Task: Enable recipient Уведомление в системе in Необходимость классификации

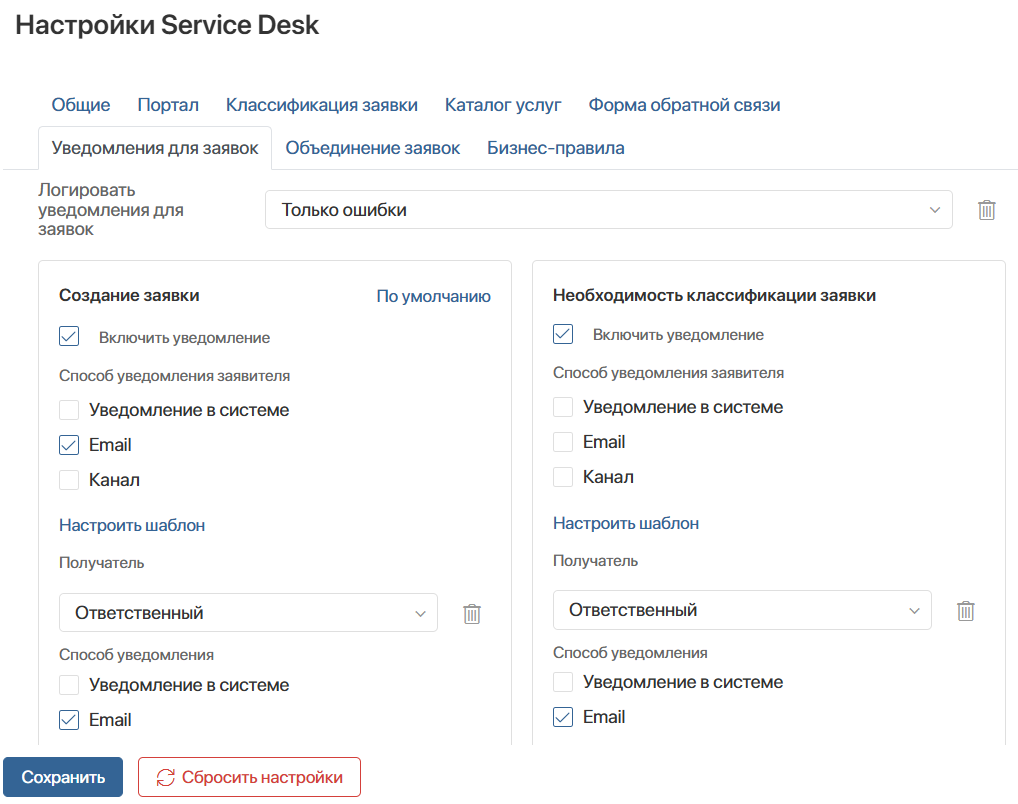Action: tap(563, 682)
